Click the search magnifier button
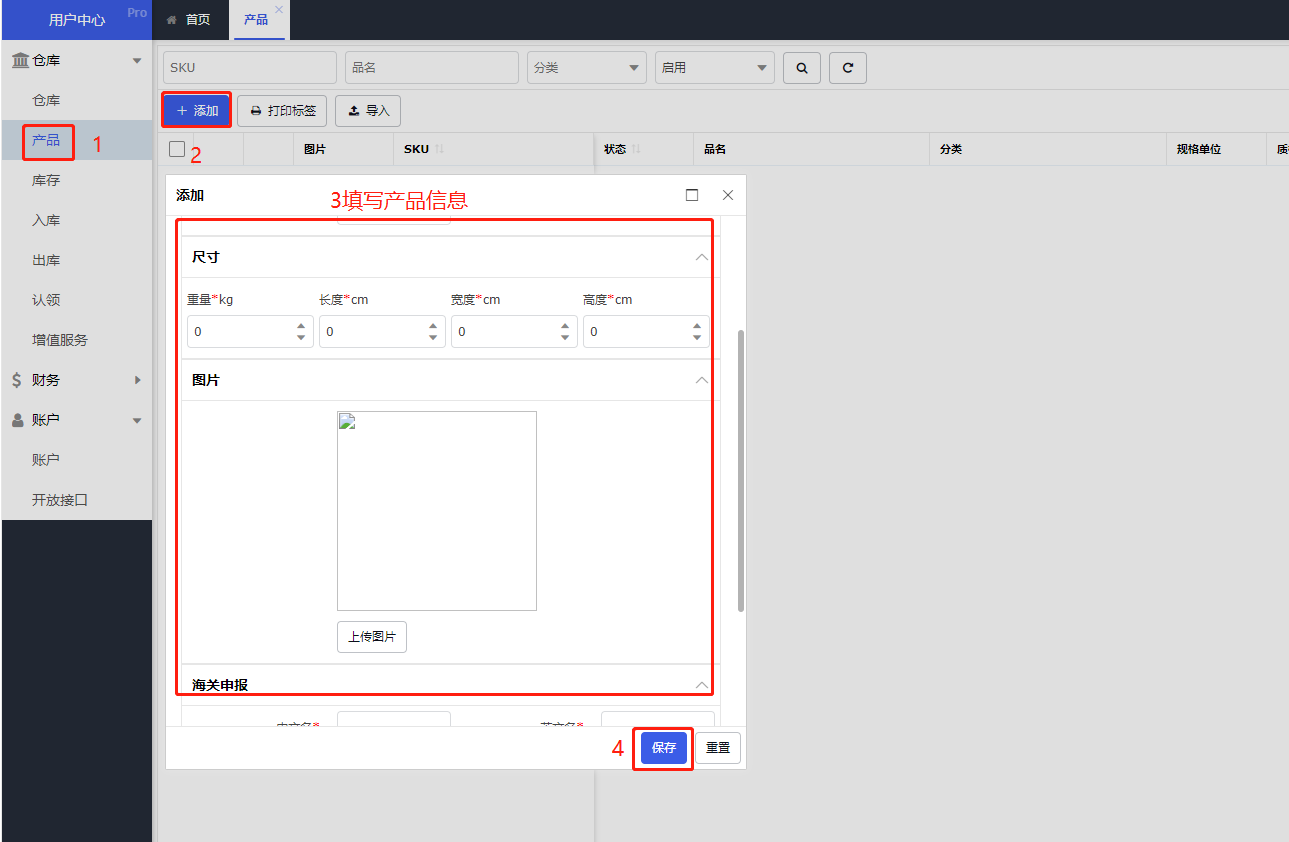 point(801,68)
